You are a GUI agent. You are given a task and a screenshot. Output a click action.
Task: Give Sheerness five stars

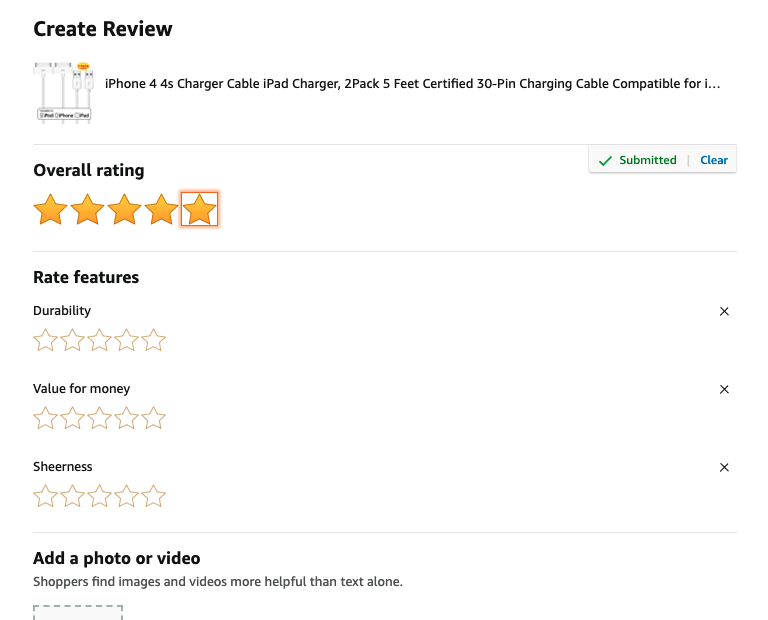click(x=153, y=497)
